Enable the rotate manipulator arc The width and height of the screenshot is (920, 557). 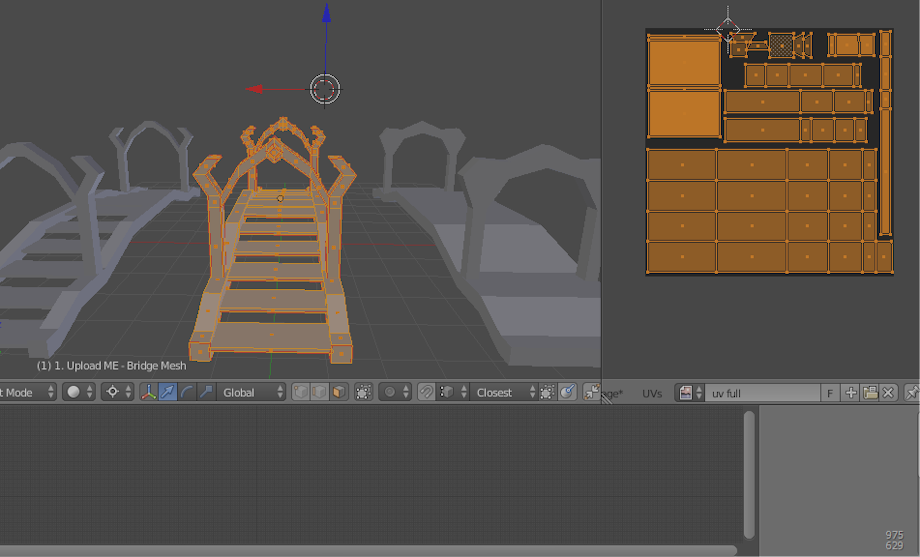[186, 393]
